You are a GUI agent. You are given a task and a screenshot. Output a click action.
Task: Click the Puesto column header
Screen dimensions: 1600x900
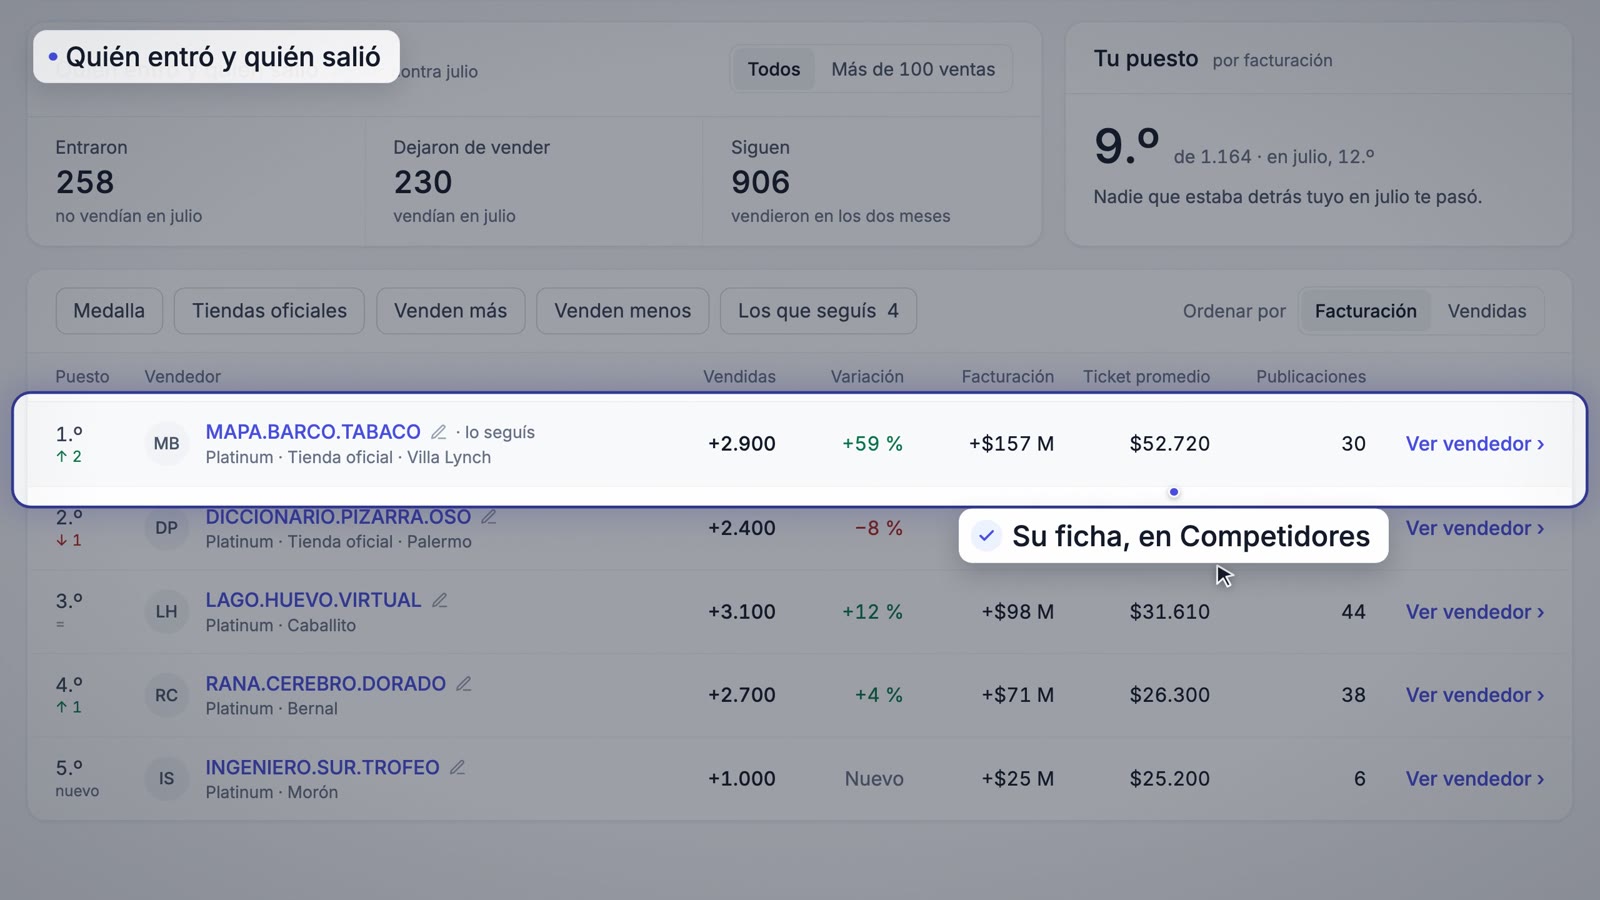click(x=82, y=377)
